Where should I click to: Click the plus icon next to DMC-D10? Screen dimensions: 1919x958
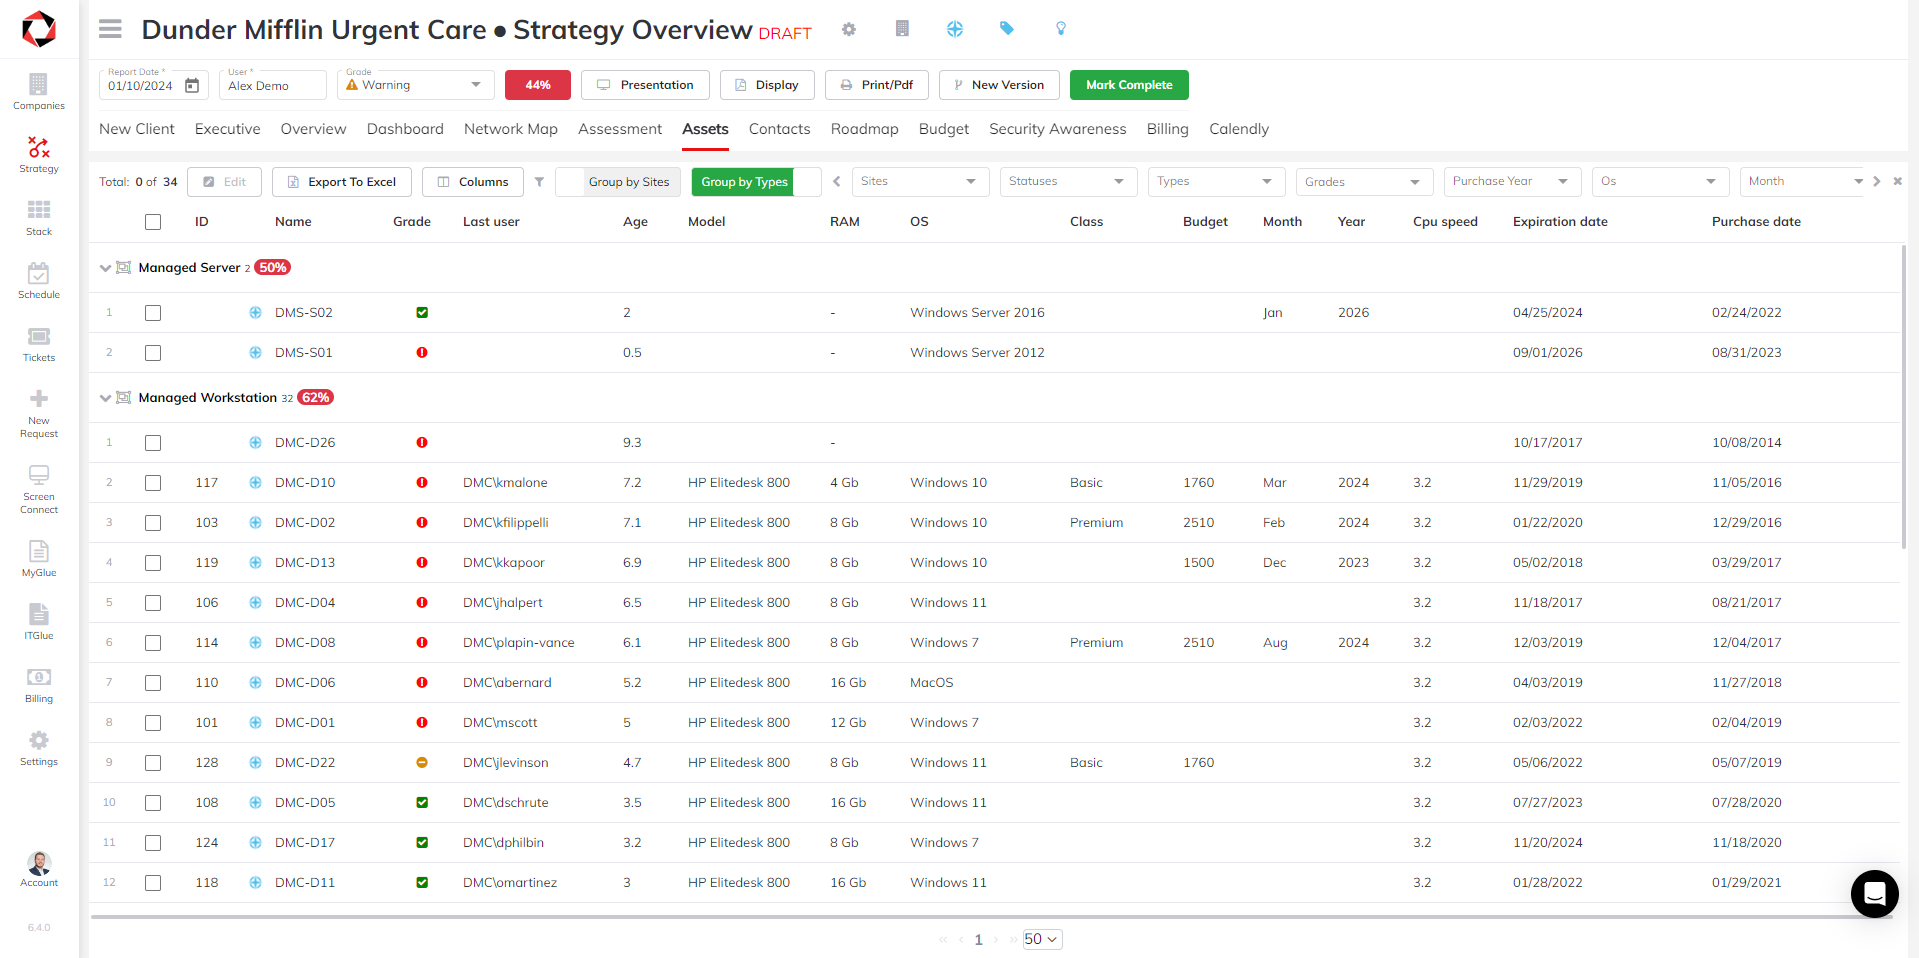pyautogui.click(x=255, y=483)
